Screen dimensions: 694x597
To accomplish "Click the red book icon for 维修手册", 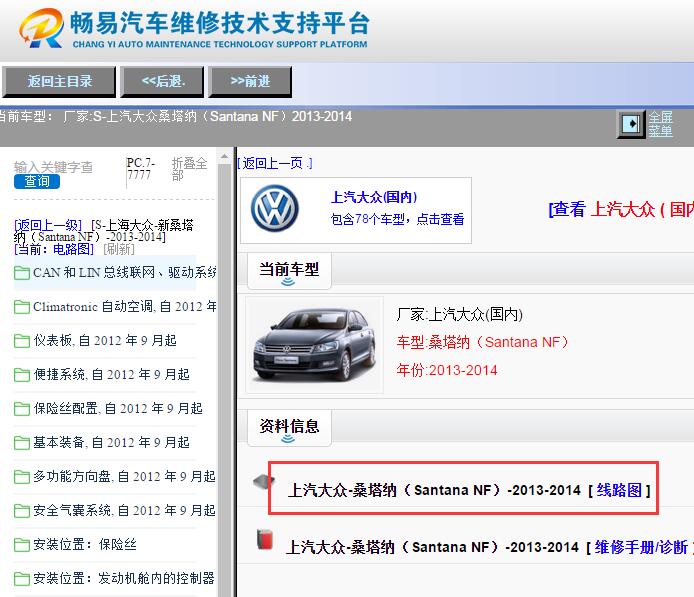I will click(x=264, y=539).
